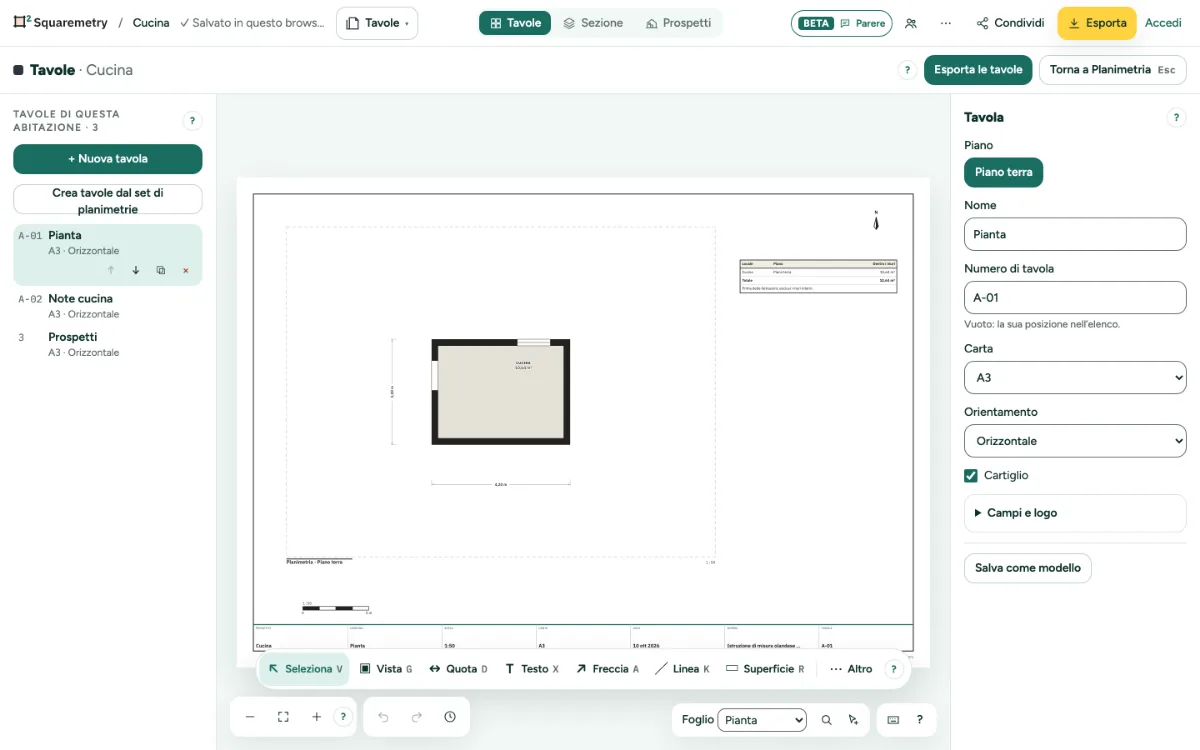Open the Tavole mode dropdown in header
1200x750 pixels.
point(377,23)
